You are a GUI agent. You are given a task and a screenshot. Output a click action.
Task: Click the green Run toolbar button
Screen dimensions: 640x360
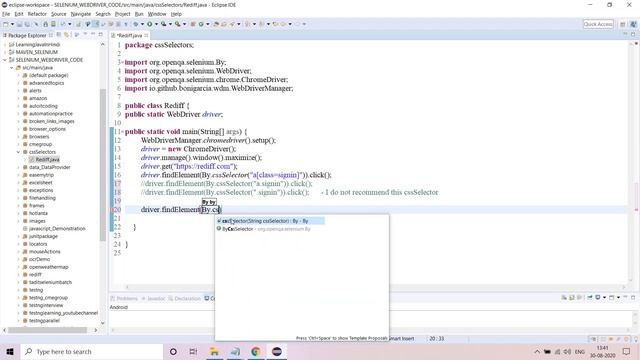click(150, 24)
